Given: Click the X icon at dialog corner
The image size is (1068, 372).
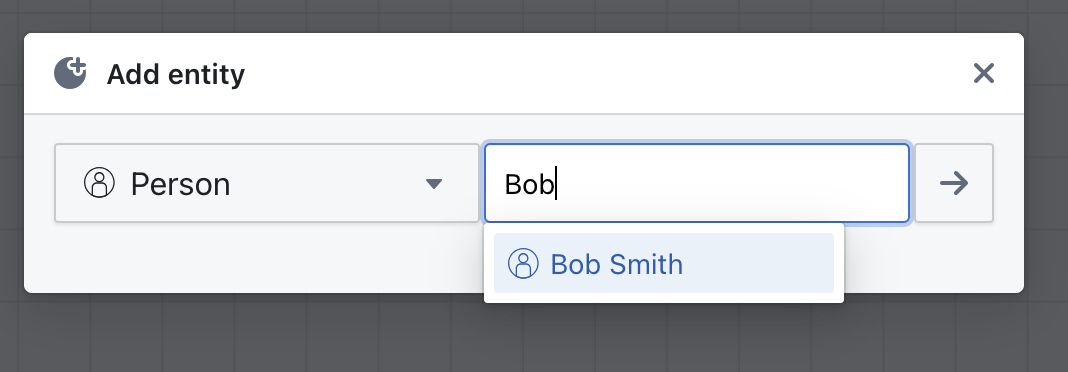Looking at the screenshot, I should pyautogui.click(x=984, y=73).
